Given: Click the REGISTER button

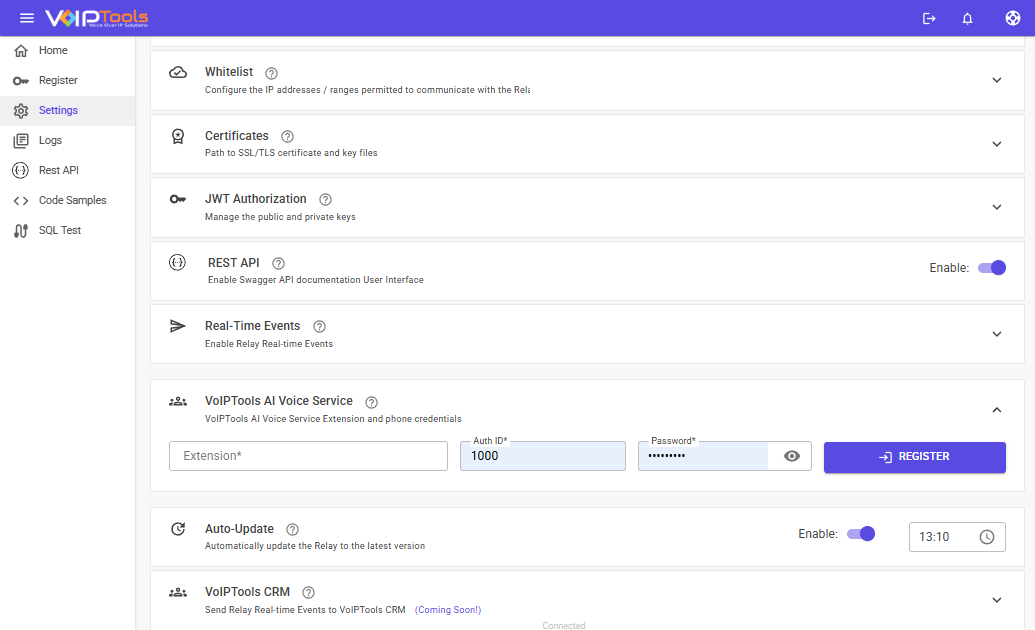Looking at the screenshot, I should pos(914,457).
